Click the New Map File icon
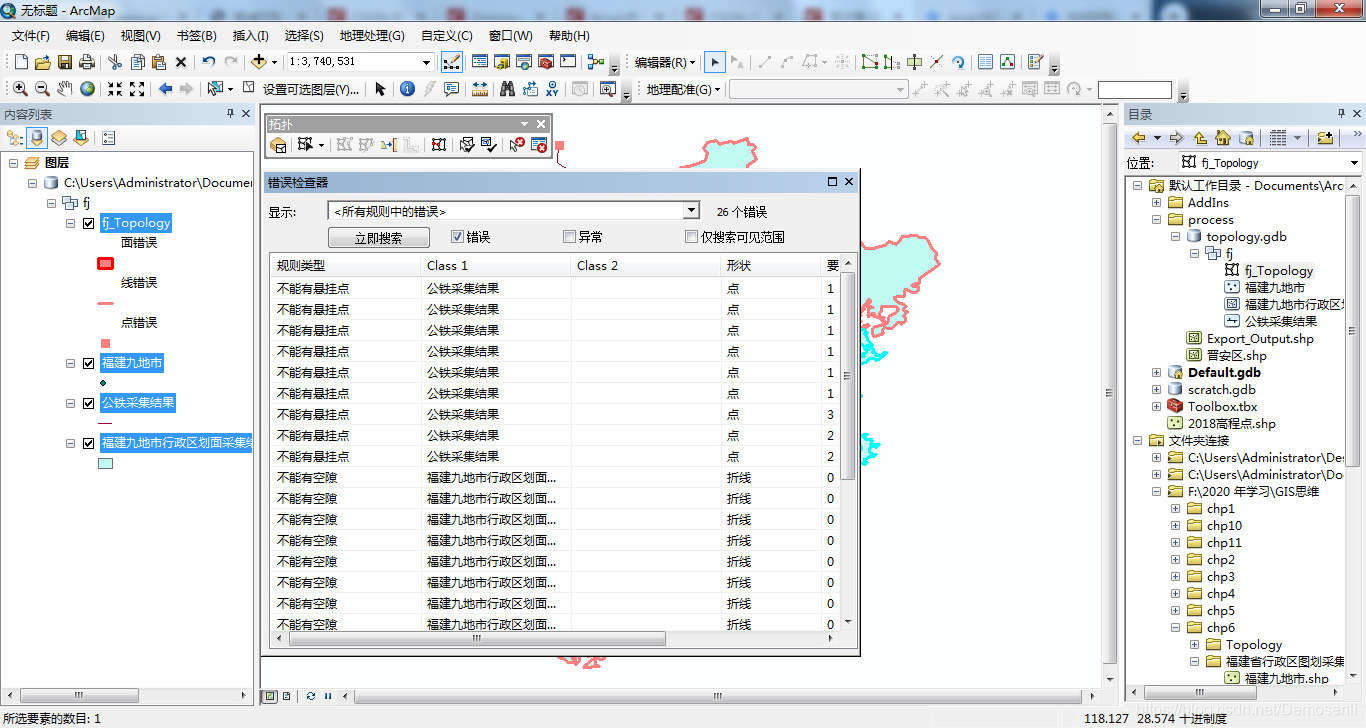 click(x=21, y=62)
